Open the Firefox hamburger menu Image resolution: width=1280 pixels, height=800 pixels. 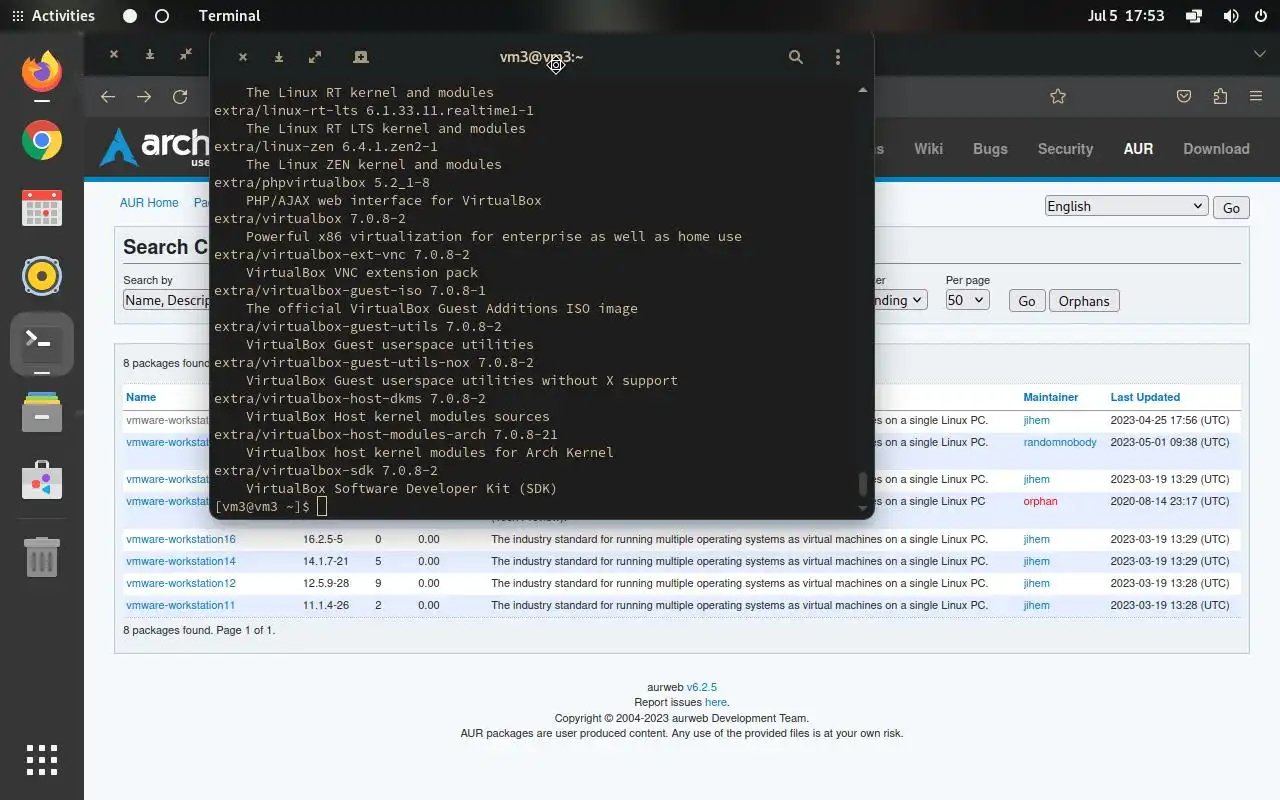(x=1256, y=96)
